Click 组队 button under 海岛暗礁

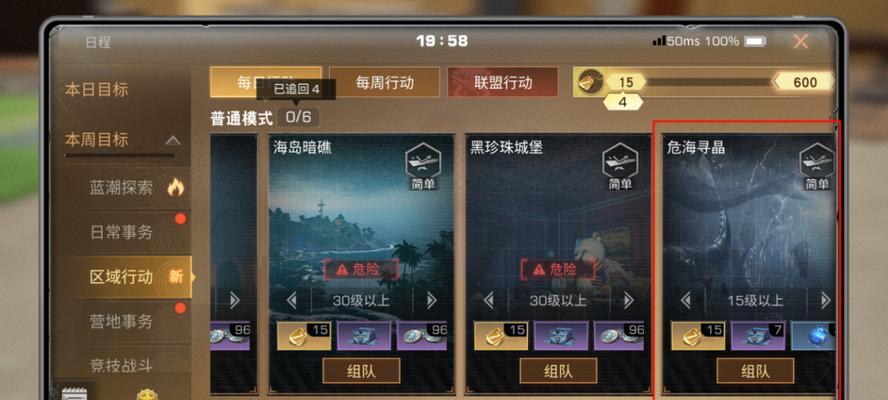click(361, 371)
